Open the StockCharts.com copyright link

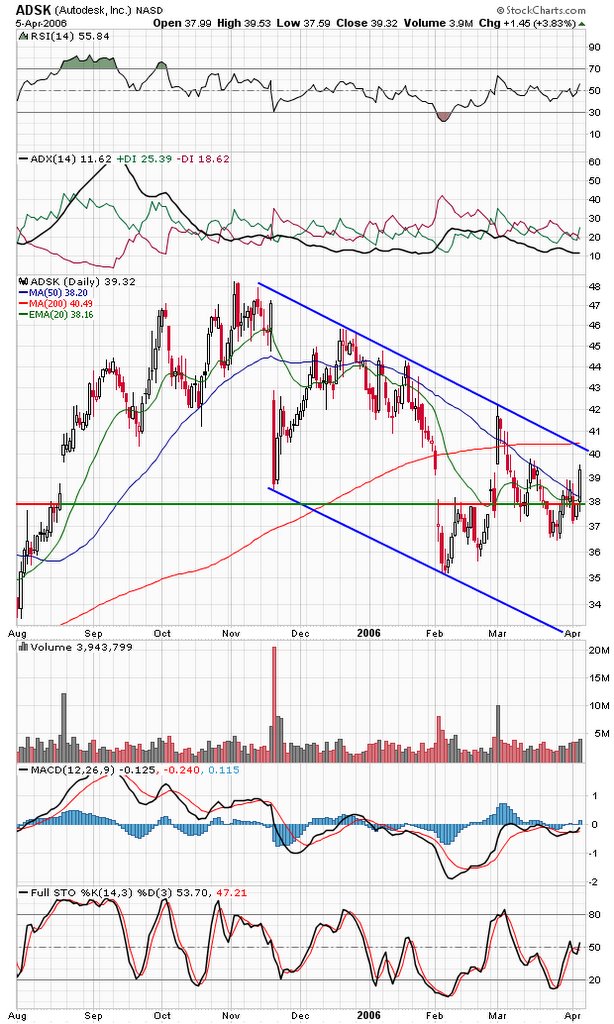pos(541,10)
